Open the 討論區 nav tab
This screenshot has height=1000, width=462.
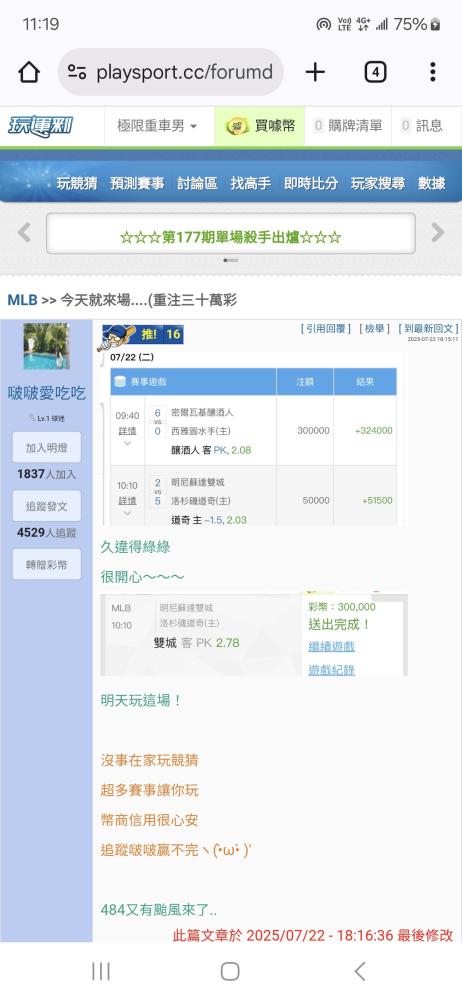tap(197, 184)
